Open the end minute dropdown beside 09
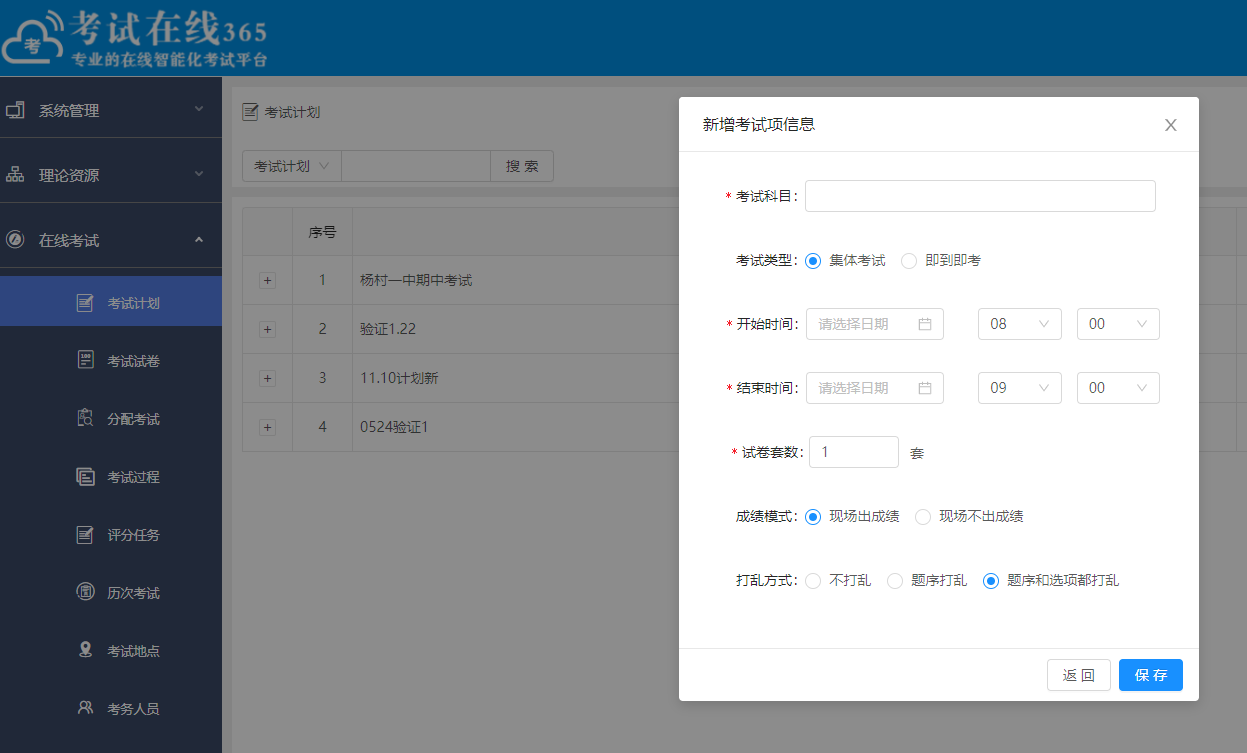Viewport: 1247px width, 753px height. tap(1118, 388)
